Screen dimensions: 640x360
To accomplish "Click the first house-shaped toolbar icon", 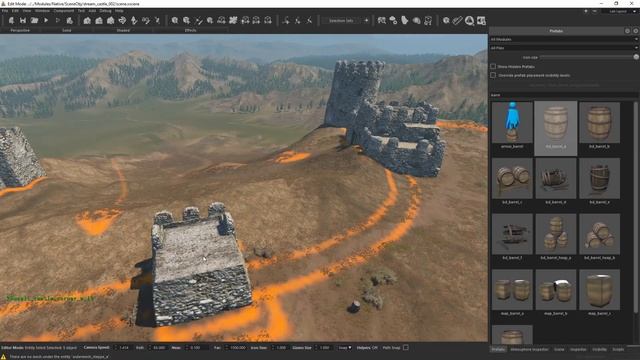I will [x=87, y=20].
